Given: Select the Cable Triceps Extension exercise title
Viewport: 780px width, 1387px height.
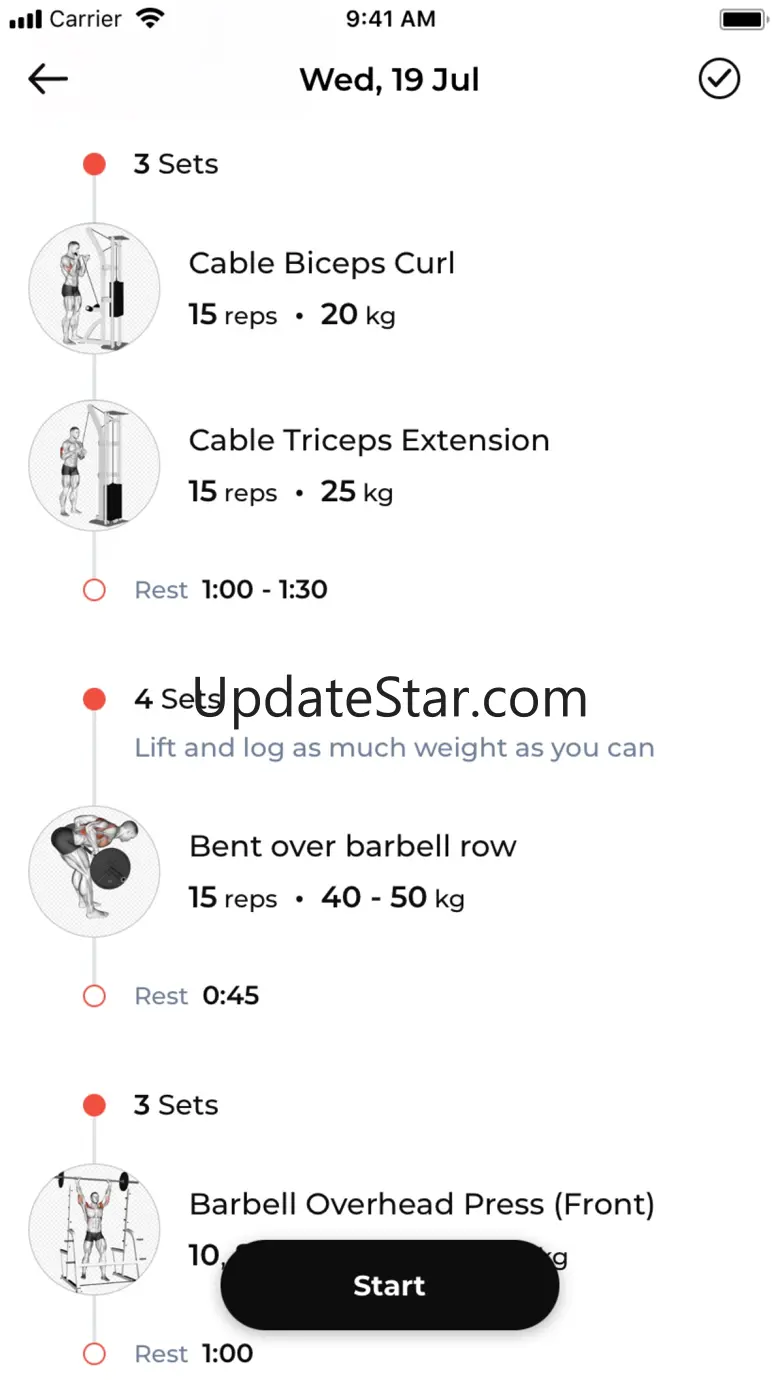Looking at the screenshot, I should click(x=369, y=440).
